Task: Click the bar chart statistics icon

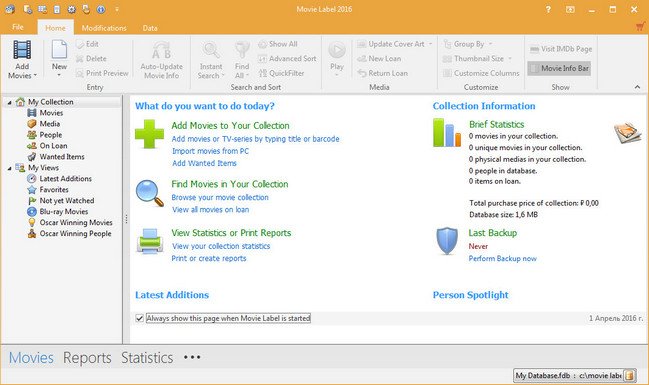Action: point(447,132)
